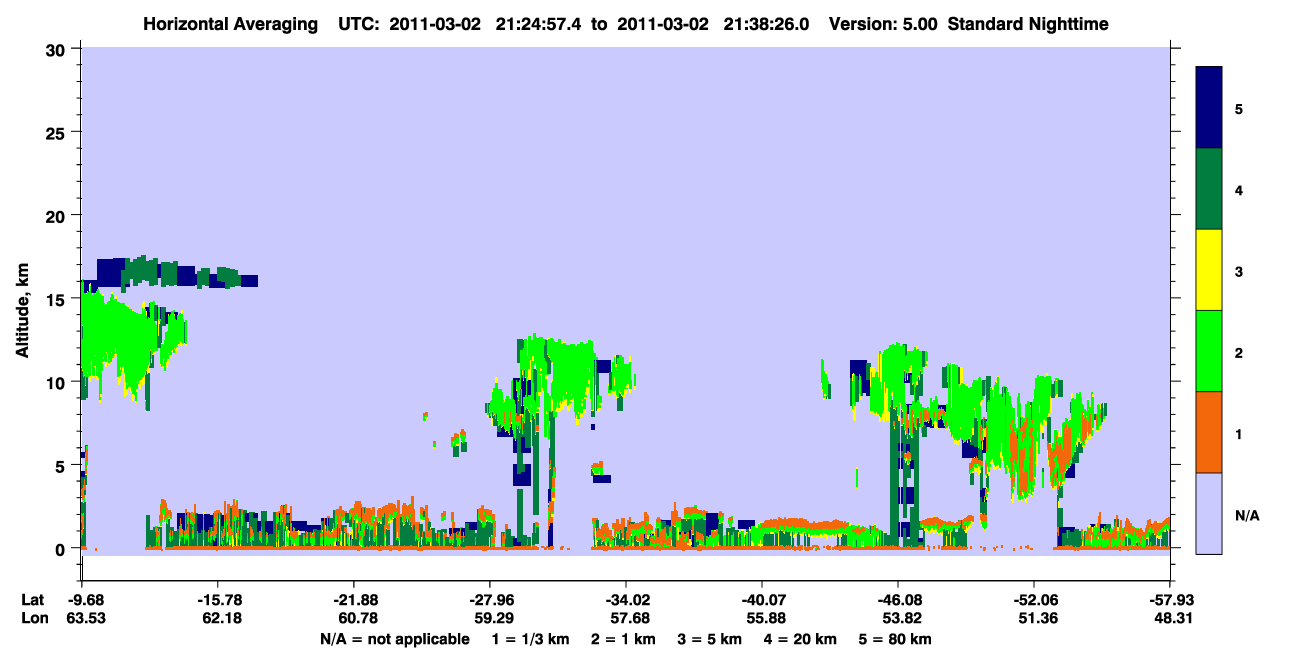Click the latitude value -46.08
This screenshot has width=1300, height=667.
898,600
